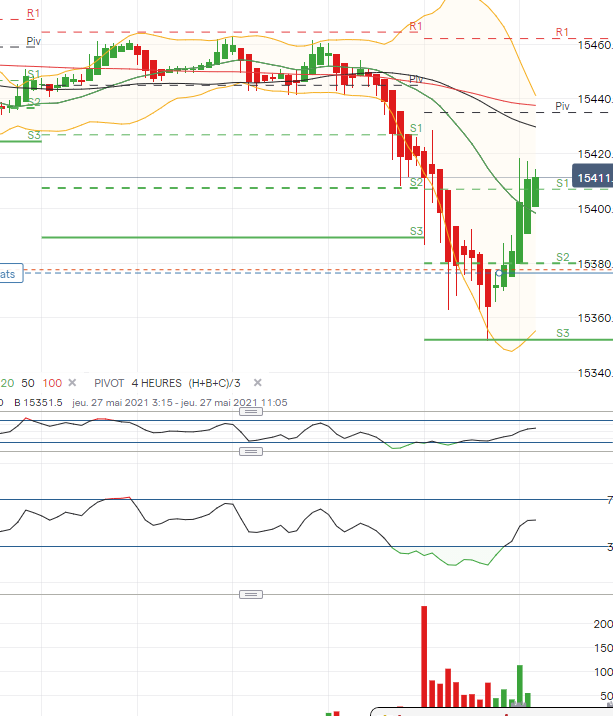Viewport: 613px width, 716px height.
Task: Click the 15360 price axis label
Action: [x=595, y=318]
